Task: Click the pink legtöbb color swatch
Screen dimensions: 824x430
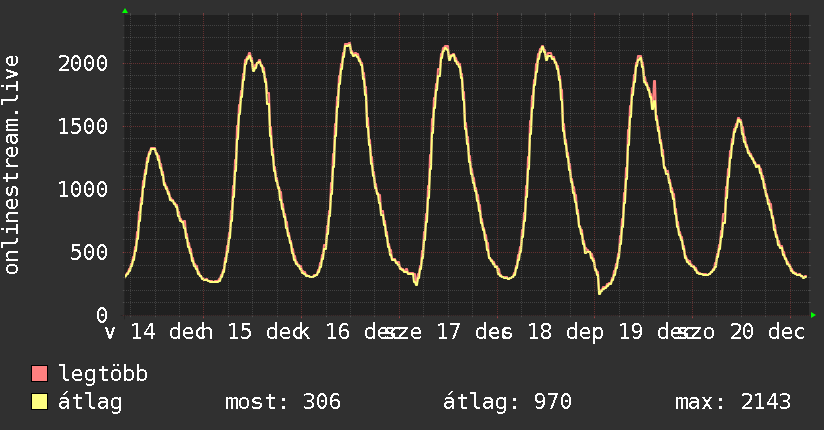Action: click(x=39, y=373)
